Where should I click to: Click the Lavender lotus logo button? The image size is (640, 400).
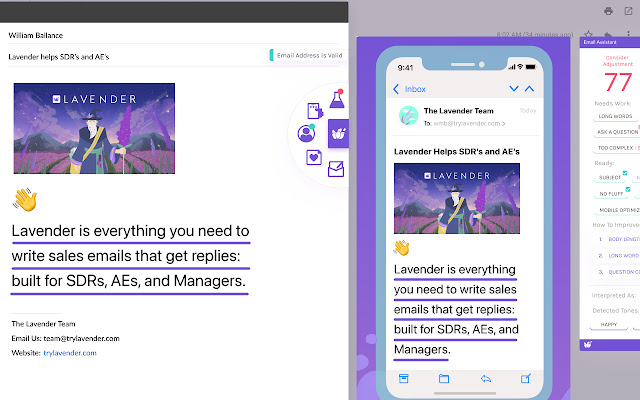(x=338, y=133)
